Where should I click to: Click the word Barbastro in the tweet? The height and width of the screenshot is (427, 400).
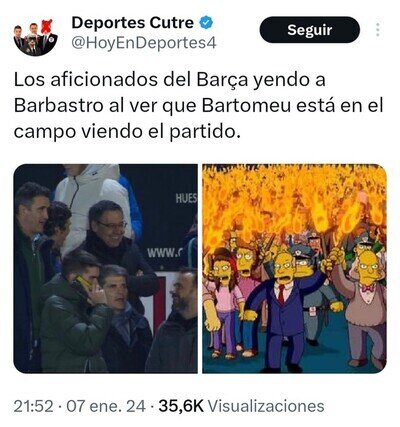58,106
